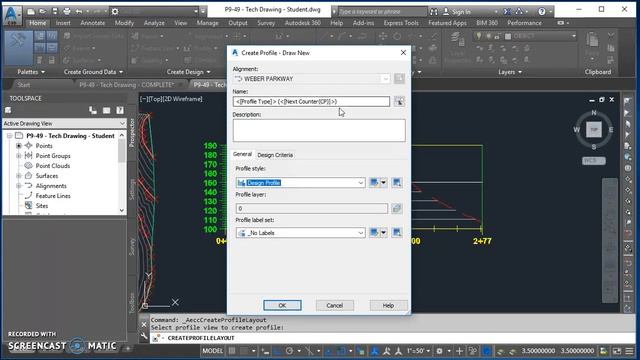Click the profile style detail icon
This screenshot has height=360, width=640.
(x=397, y=183)
